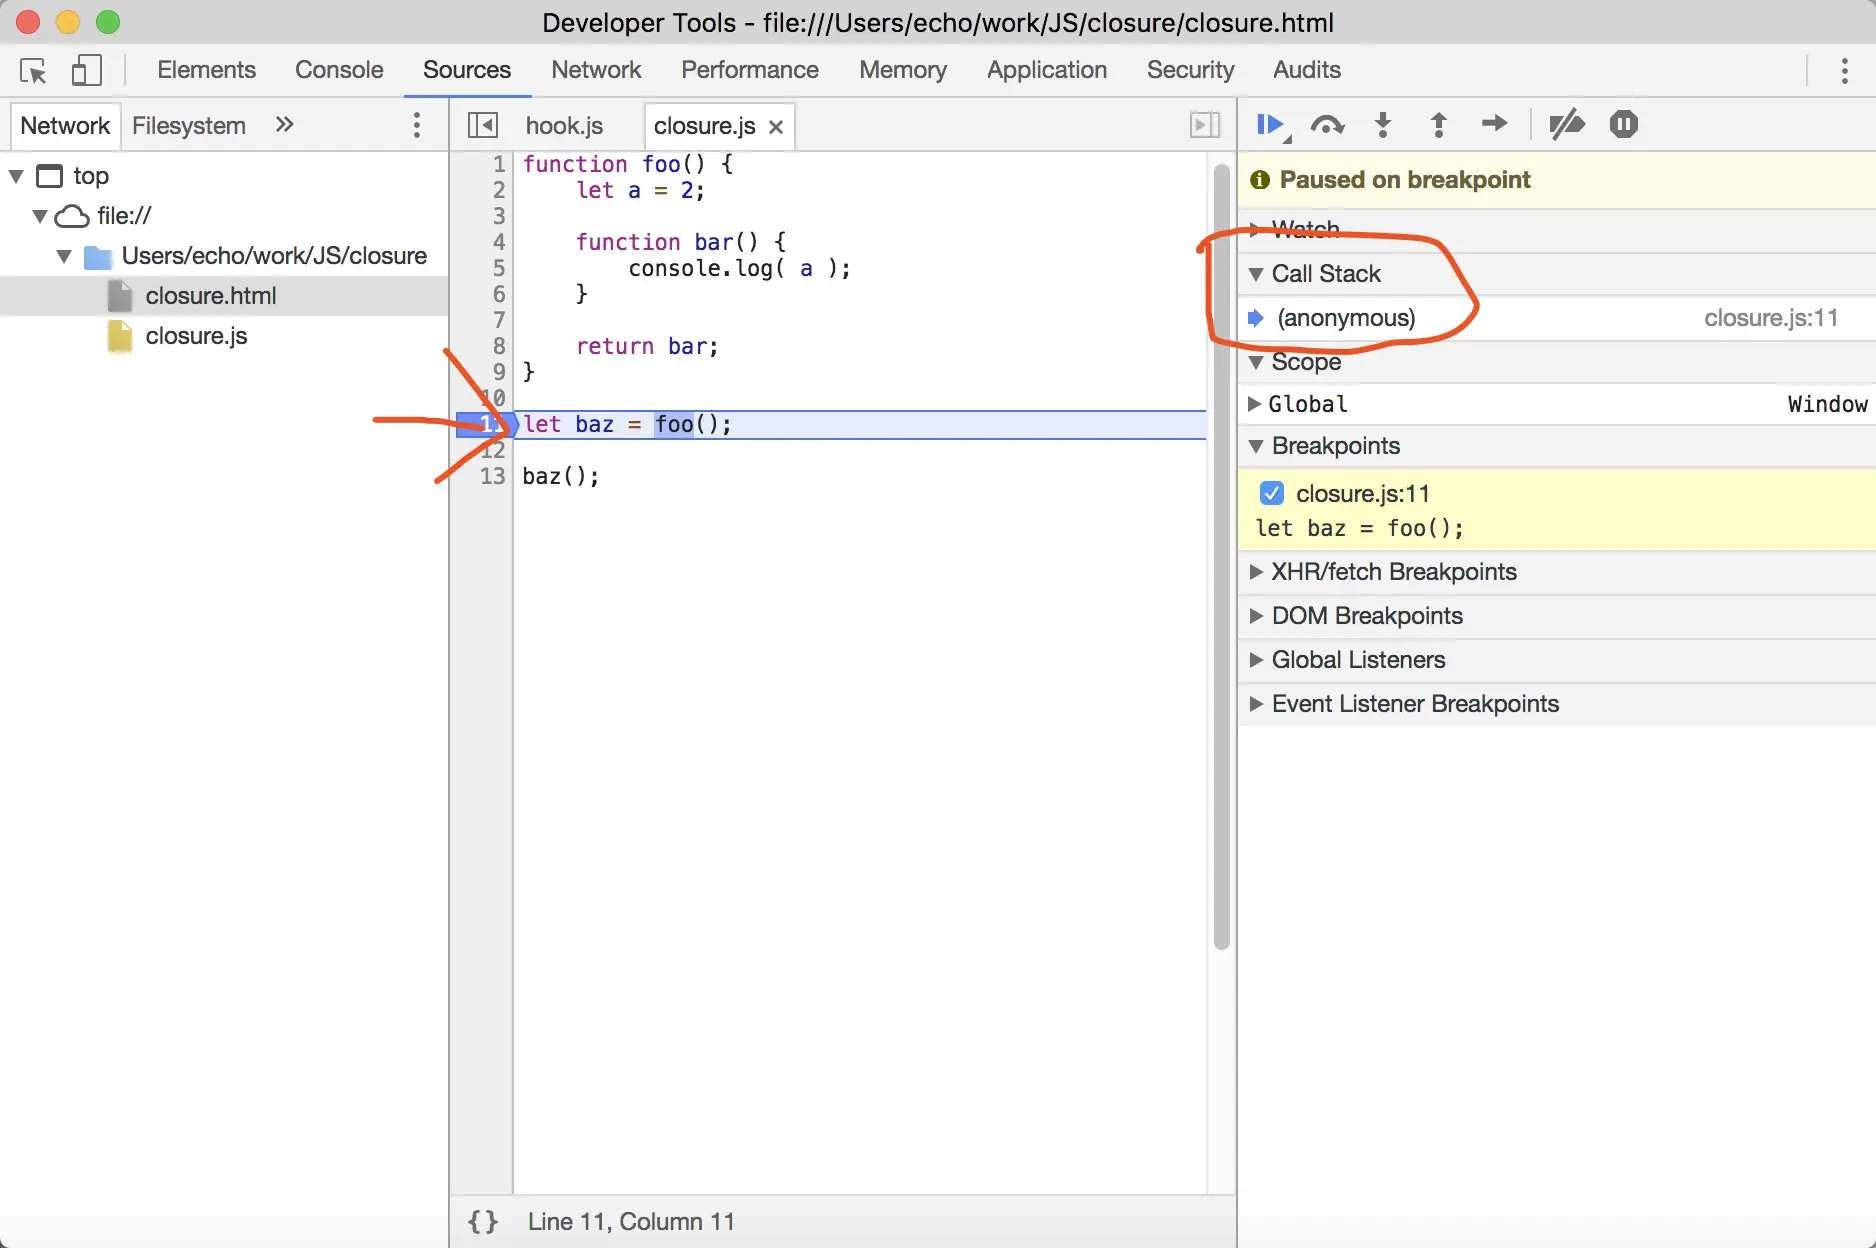This screenshot has width=1876, height=1248.
Task: Collapse the Users/echo/work/JS/closure folder
Action: (64, 256)
